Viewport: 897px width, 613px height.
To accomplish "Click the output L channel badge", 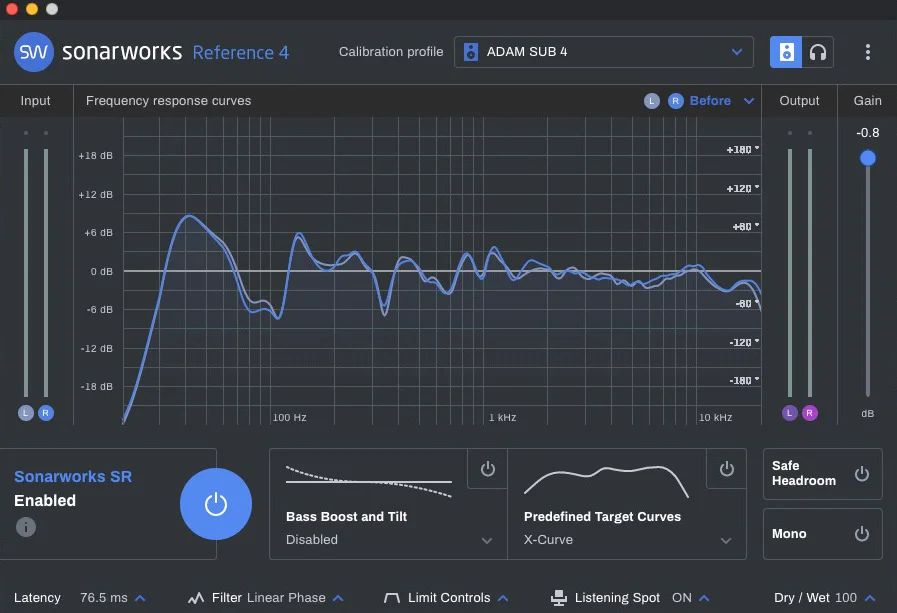I will [789, 412].
